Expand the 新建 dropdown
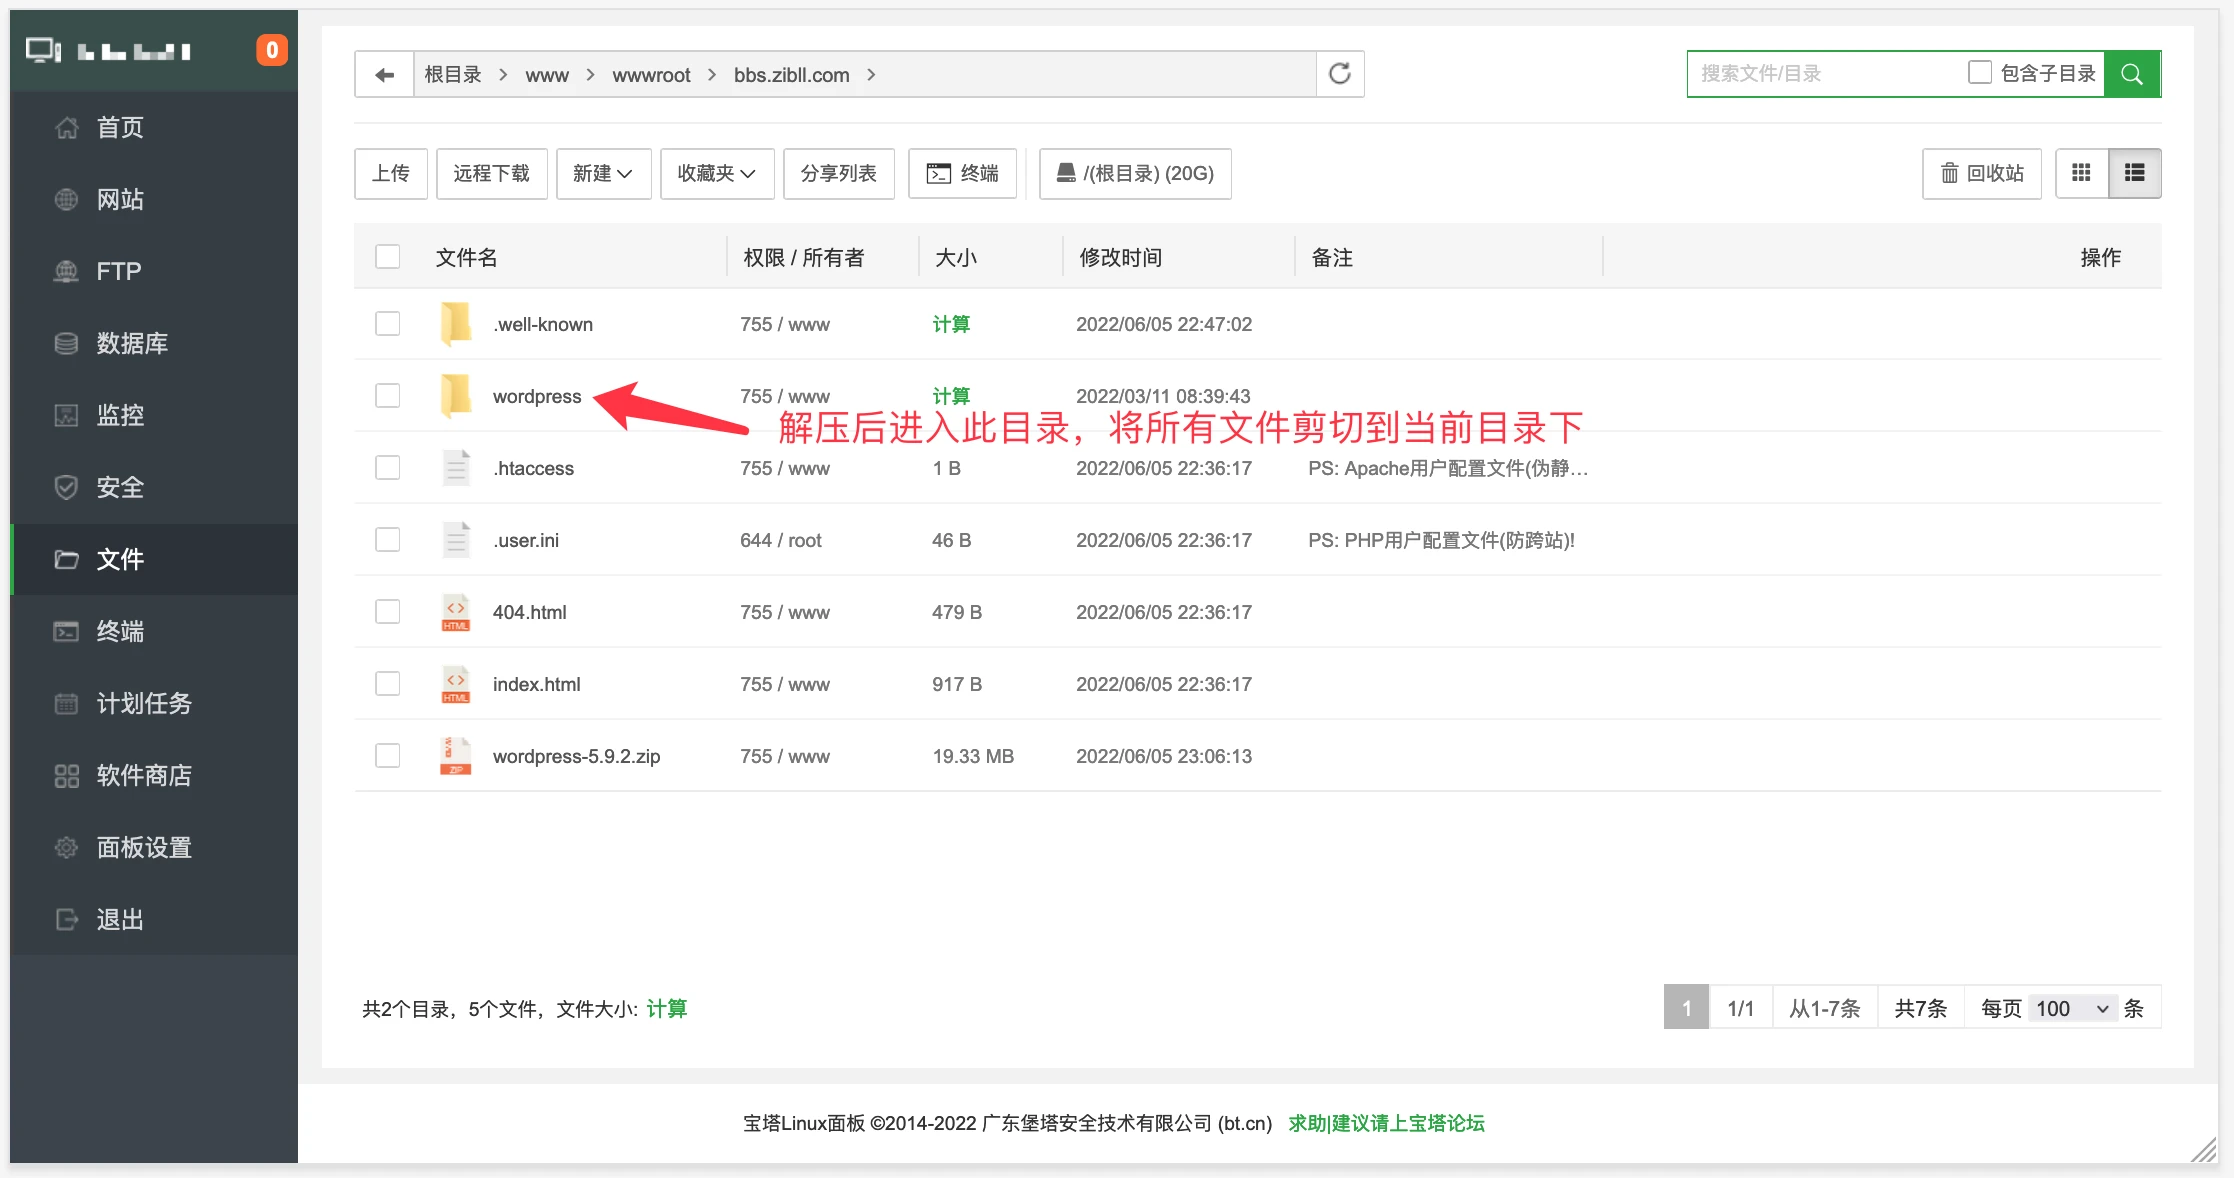Viewport: 2234px width, 1178px height. point(603,173)
